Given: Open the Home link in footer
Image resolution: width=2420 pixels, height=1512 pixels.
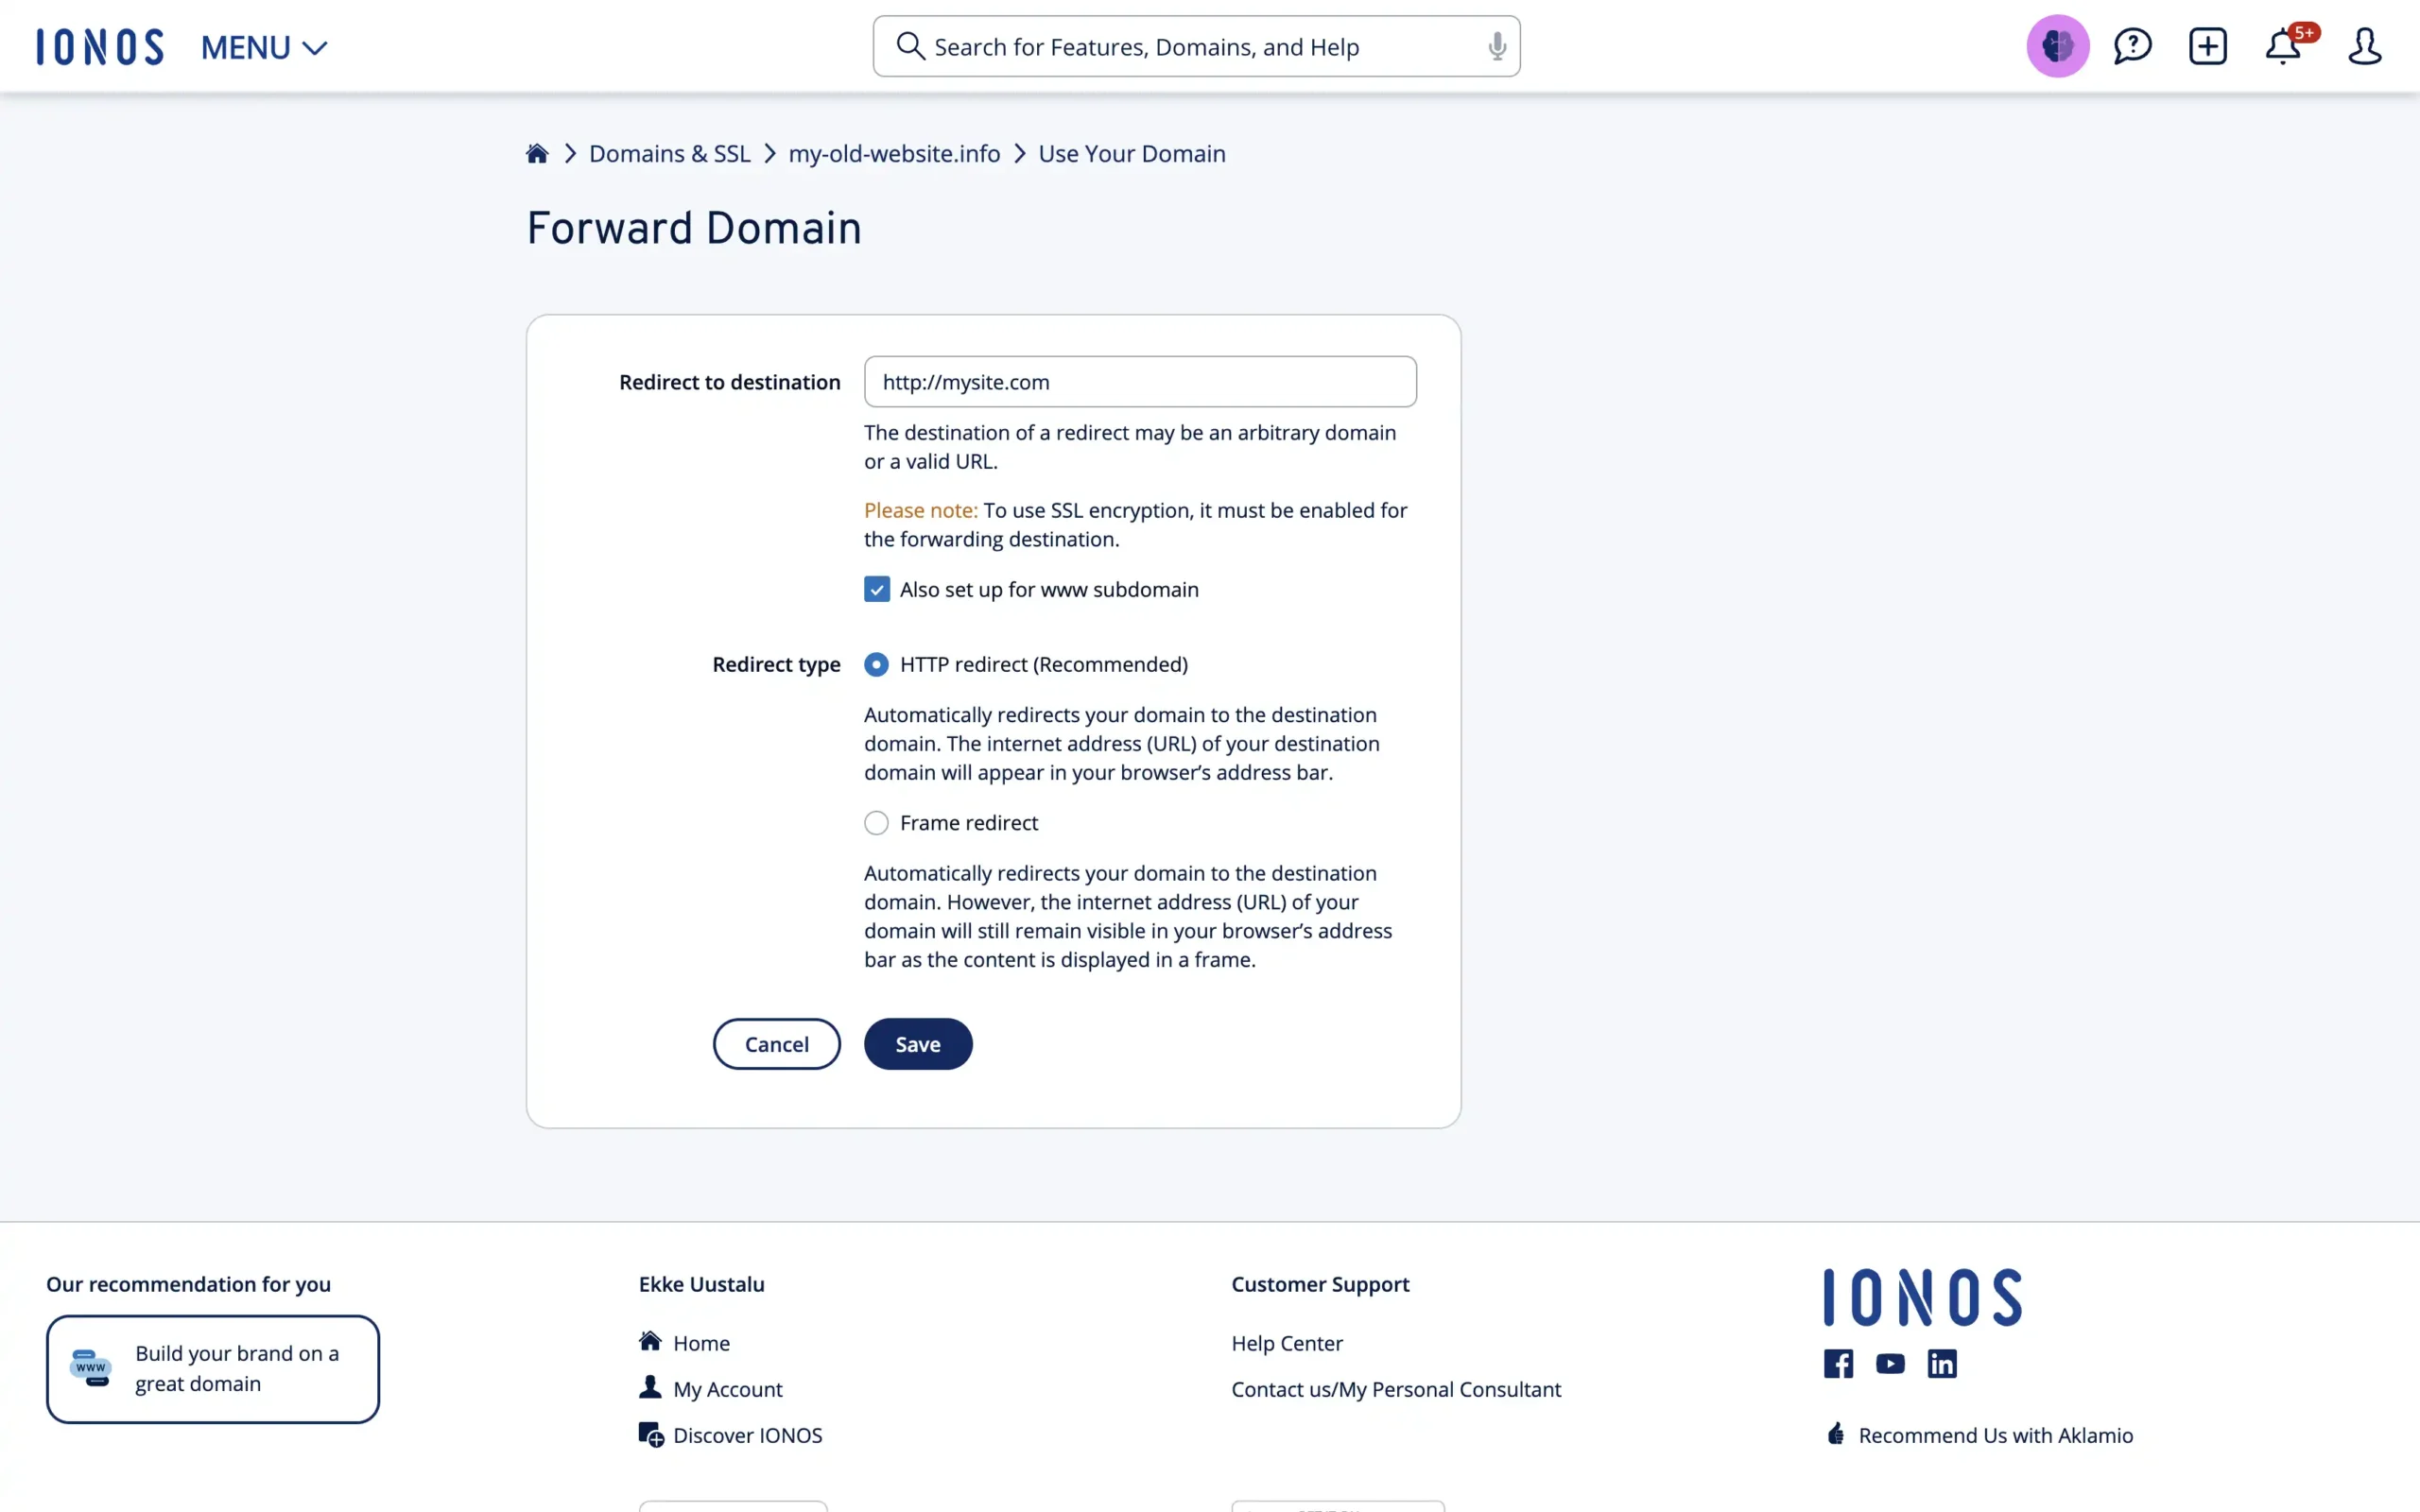Looking at the screenshot, I should pos(700,1343).
